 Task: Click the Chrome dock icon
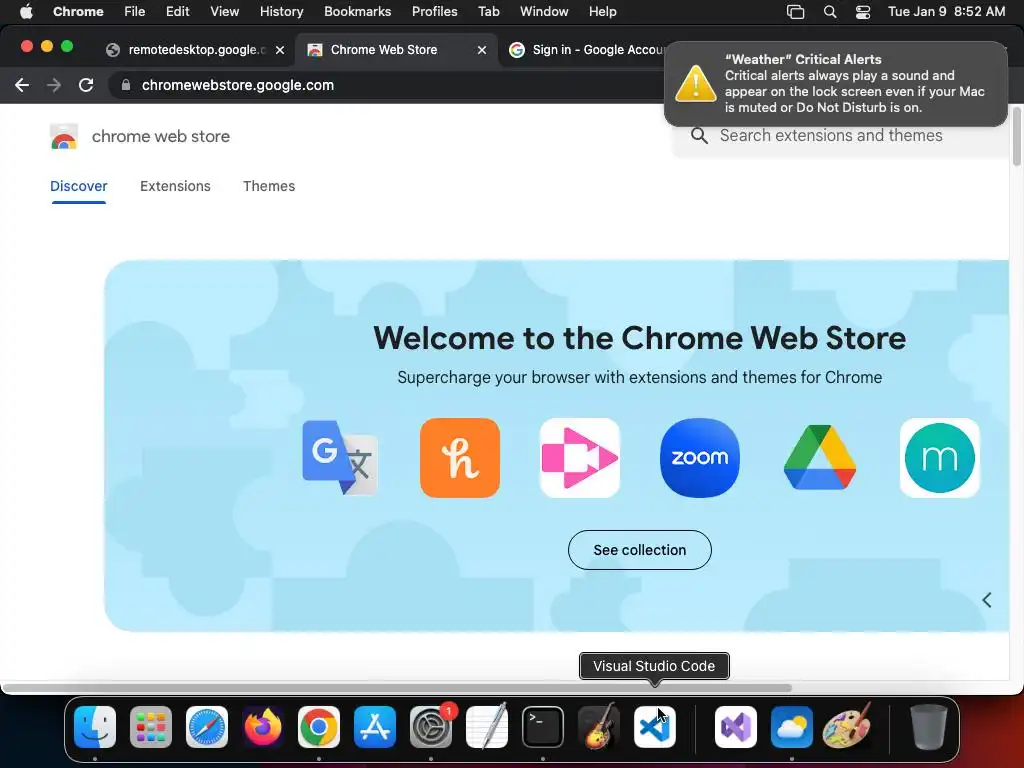pos(319,727)
